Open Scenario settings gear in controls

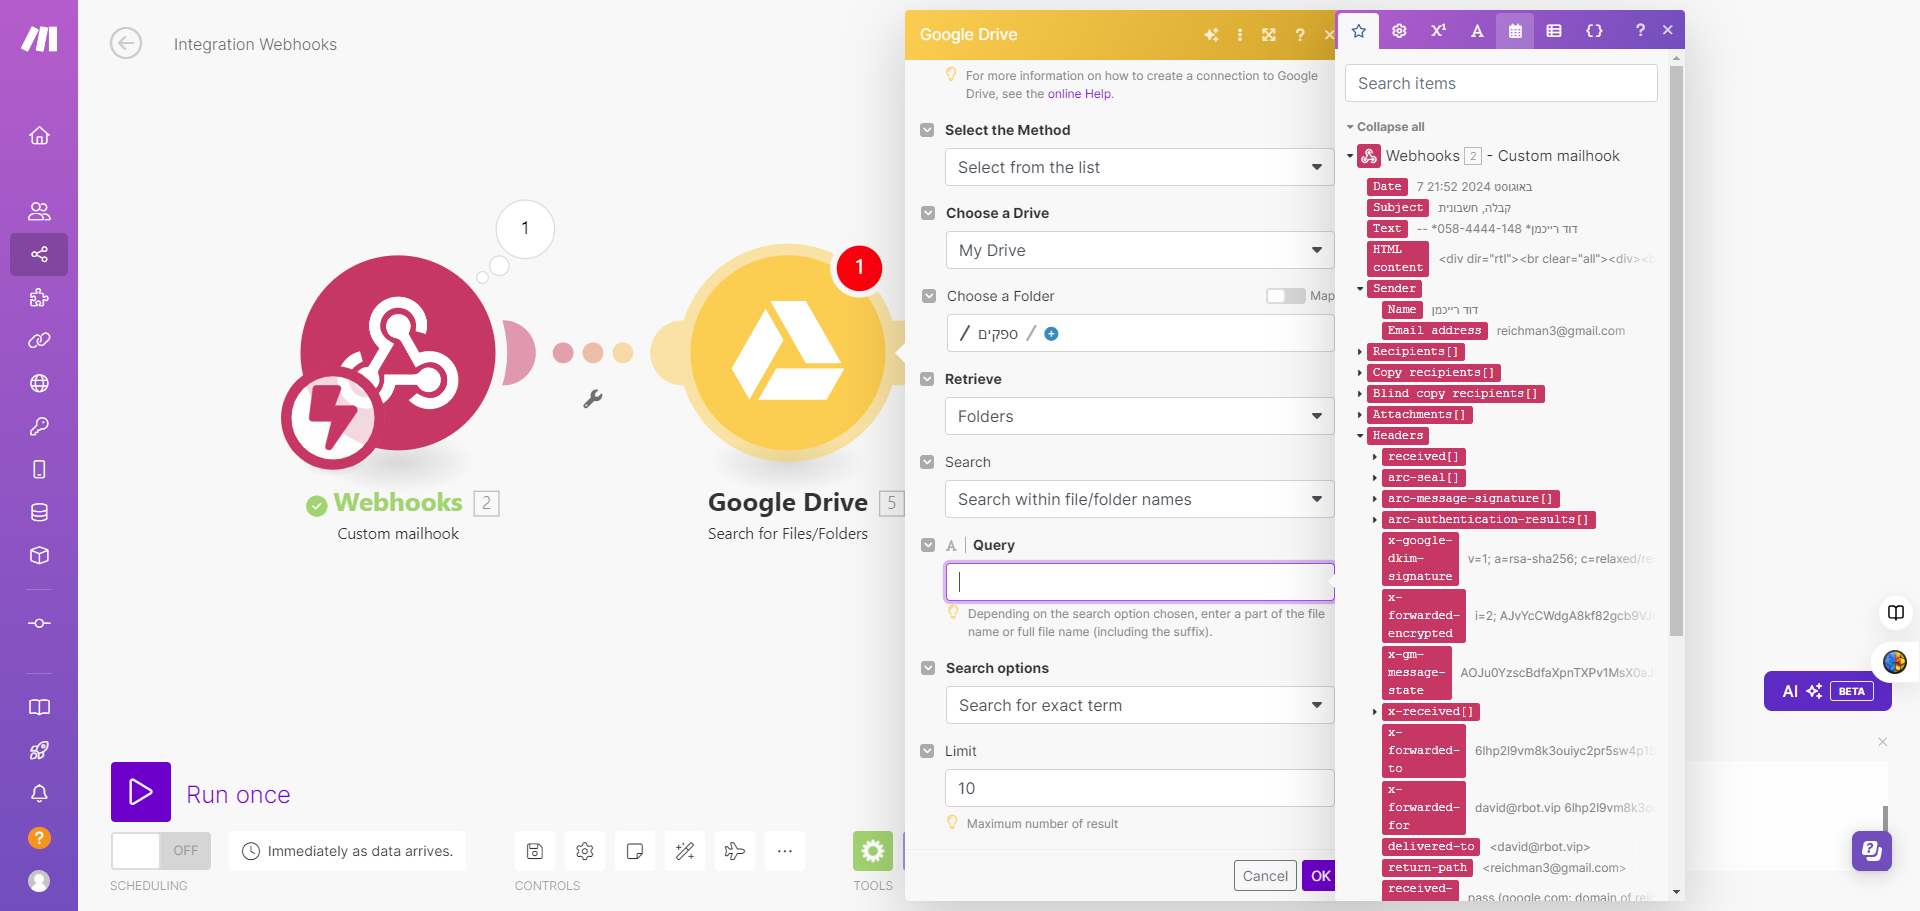coord(585,851)
